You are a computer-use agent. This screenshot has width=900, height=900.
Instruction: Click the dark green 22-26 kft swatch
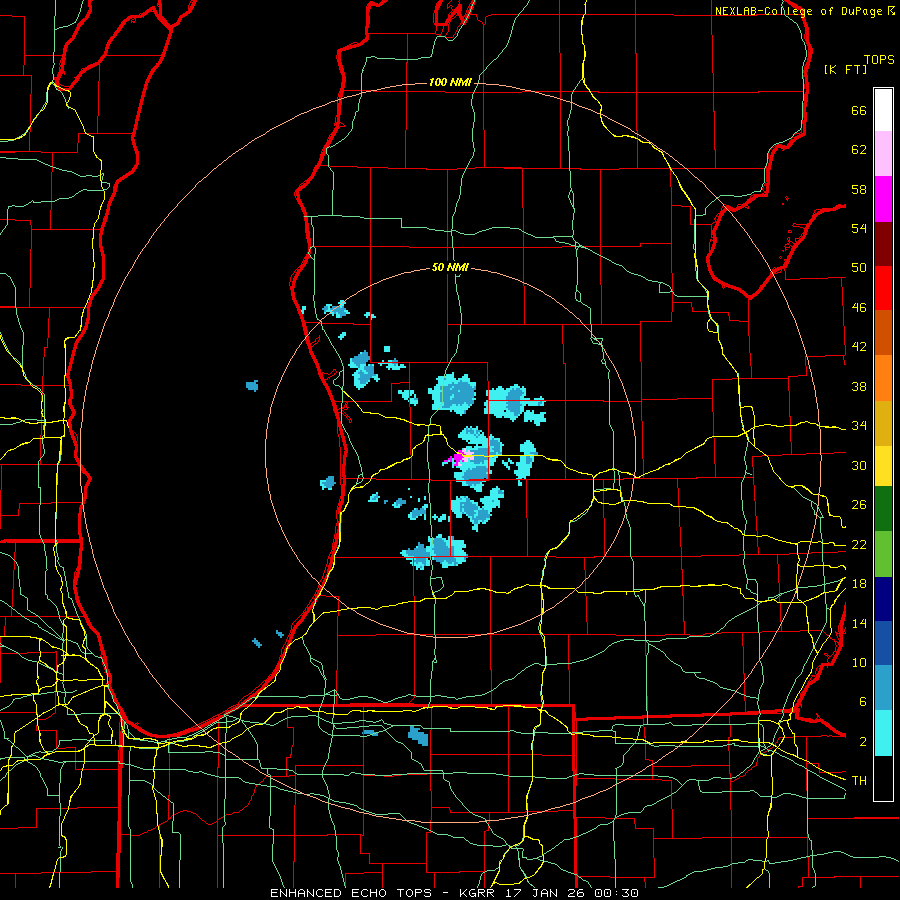(883, 509)
